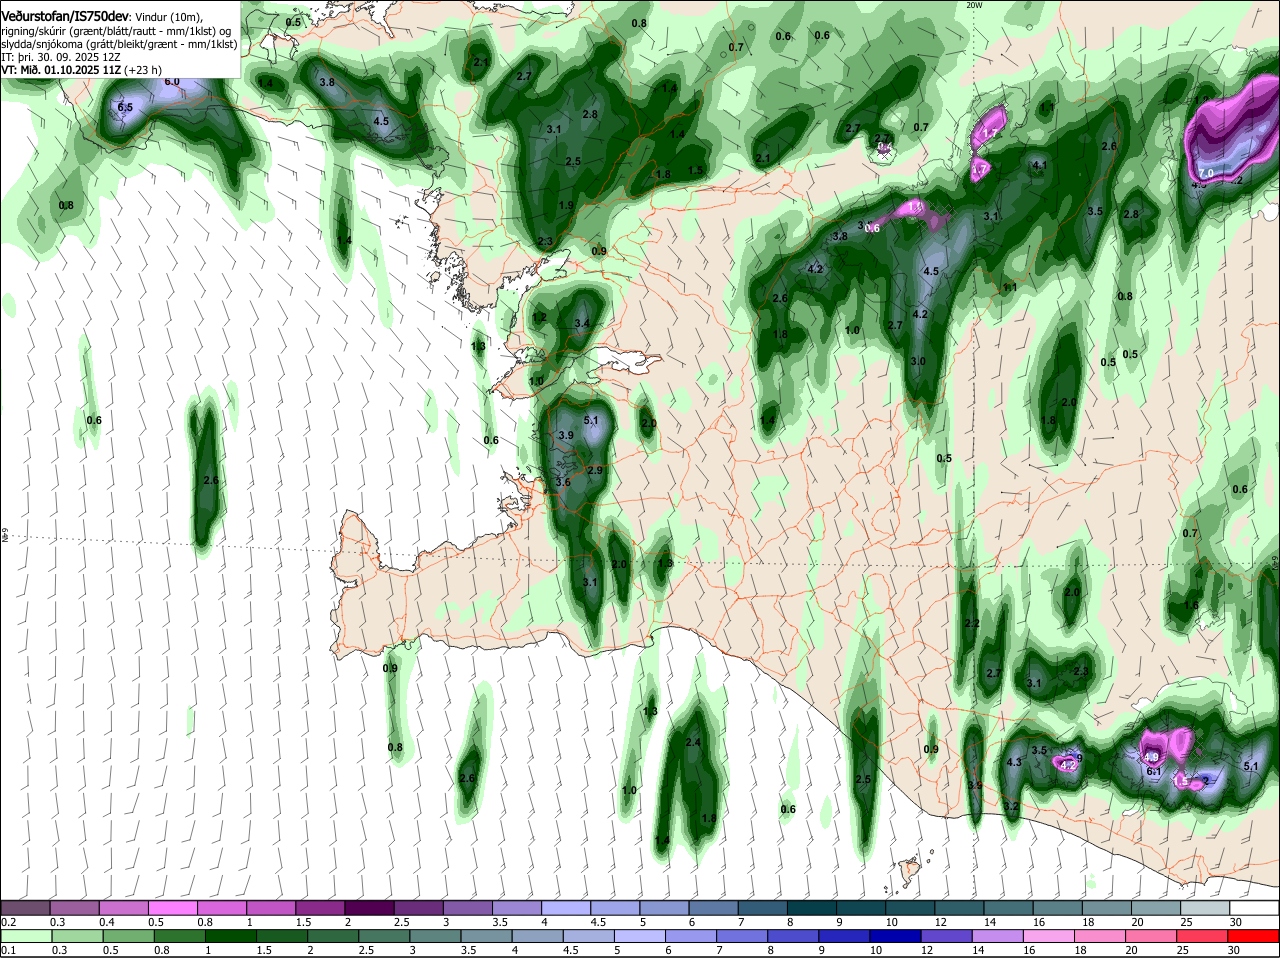Click the palest green swatch above the 0.1 label
Screen dimensions: 1280x958
point(27,936)
